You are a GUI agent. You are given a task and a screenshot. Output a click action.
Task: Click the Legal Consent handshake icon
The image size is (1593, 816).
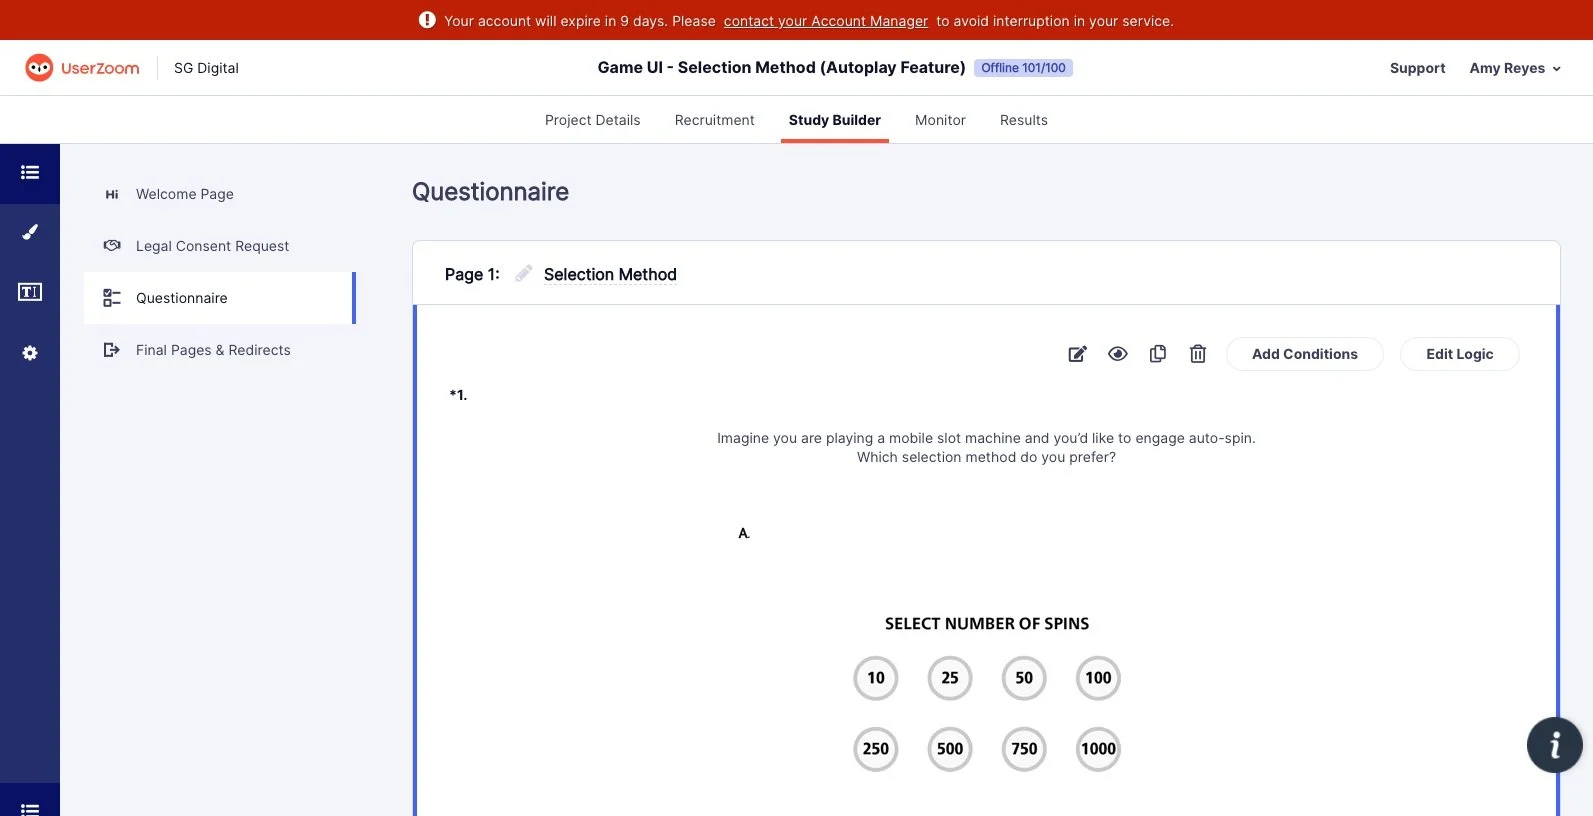[112, 246]
